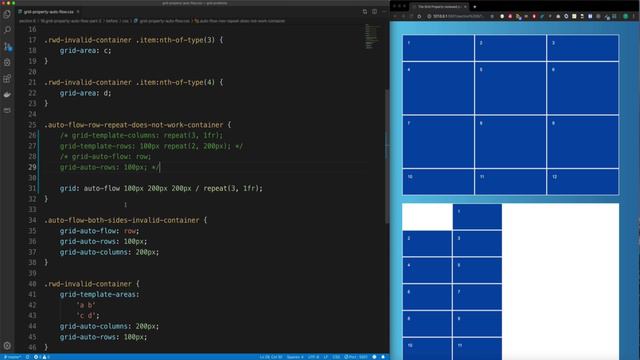Open the editor More Actions ellipsis menu

[x=384, y=11]
